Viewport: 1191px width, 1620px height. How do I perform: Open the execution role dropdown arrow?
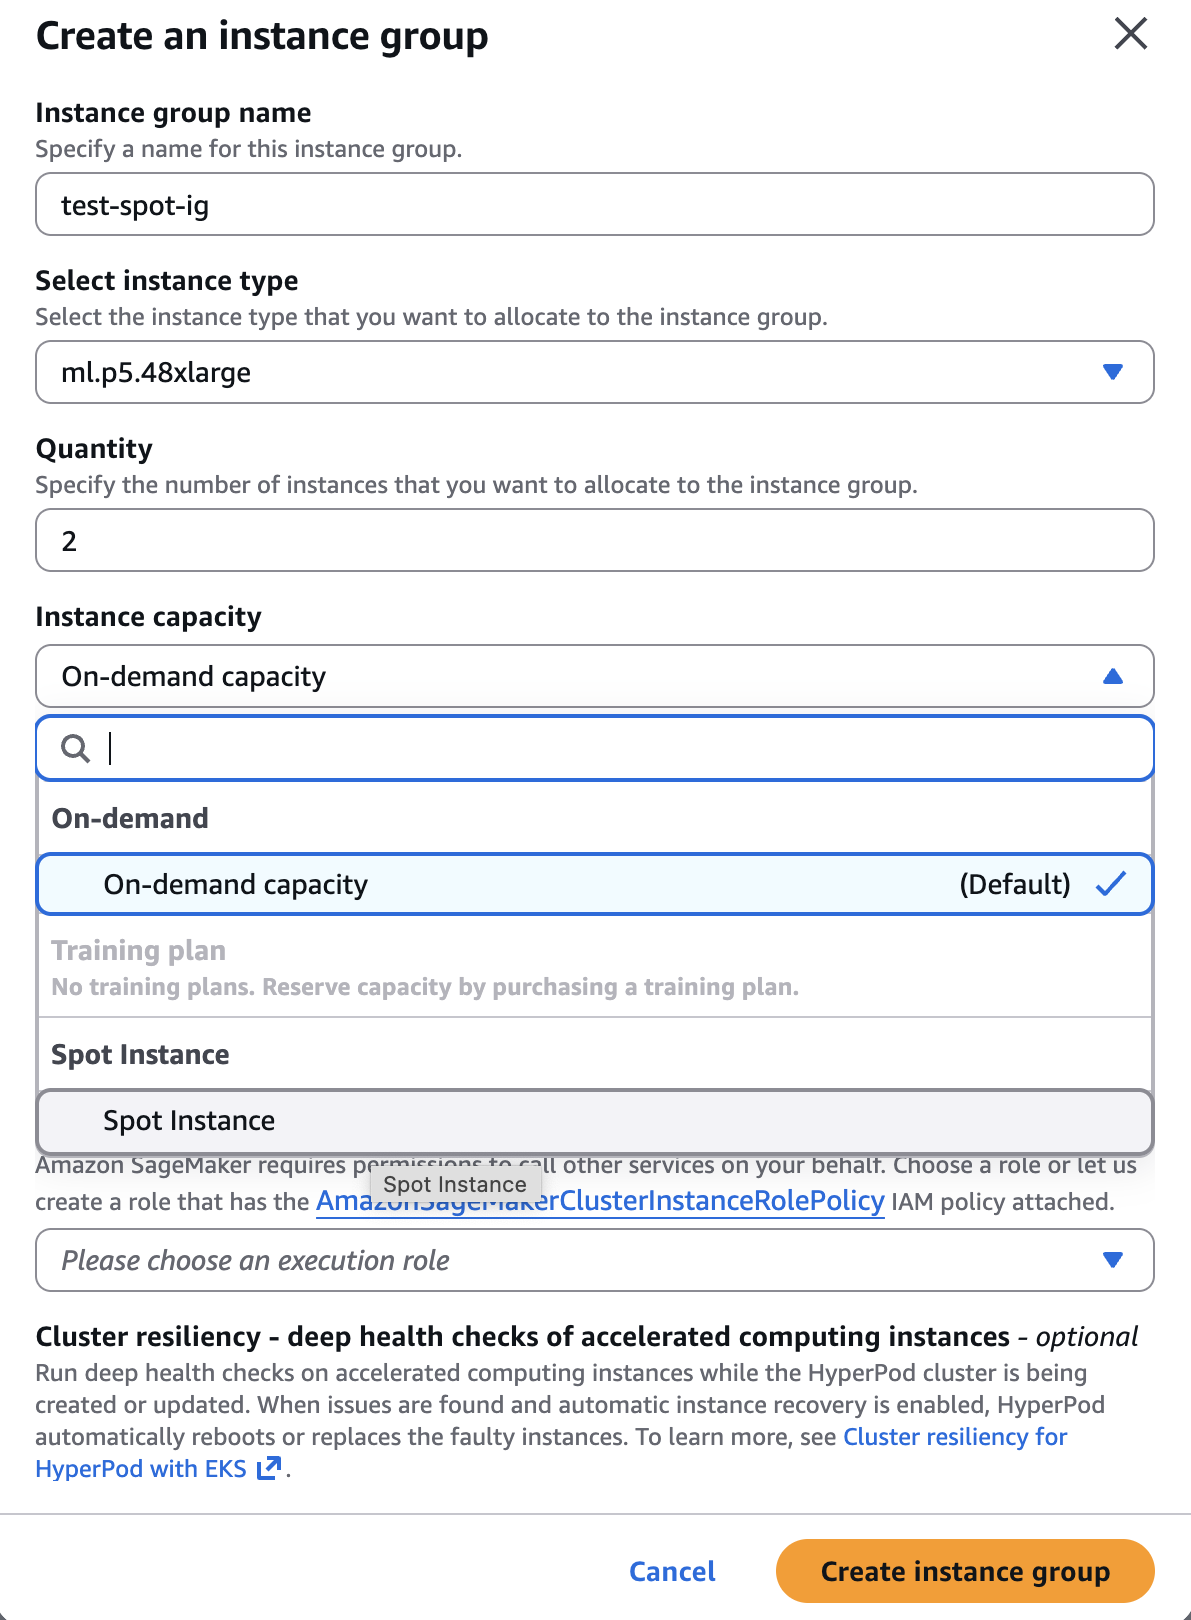coord(1112,1260)
